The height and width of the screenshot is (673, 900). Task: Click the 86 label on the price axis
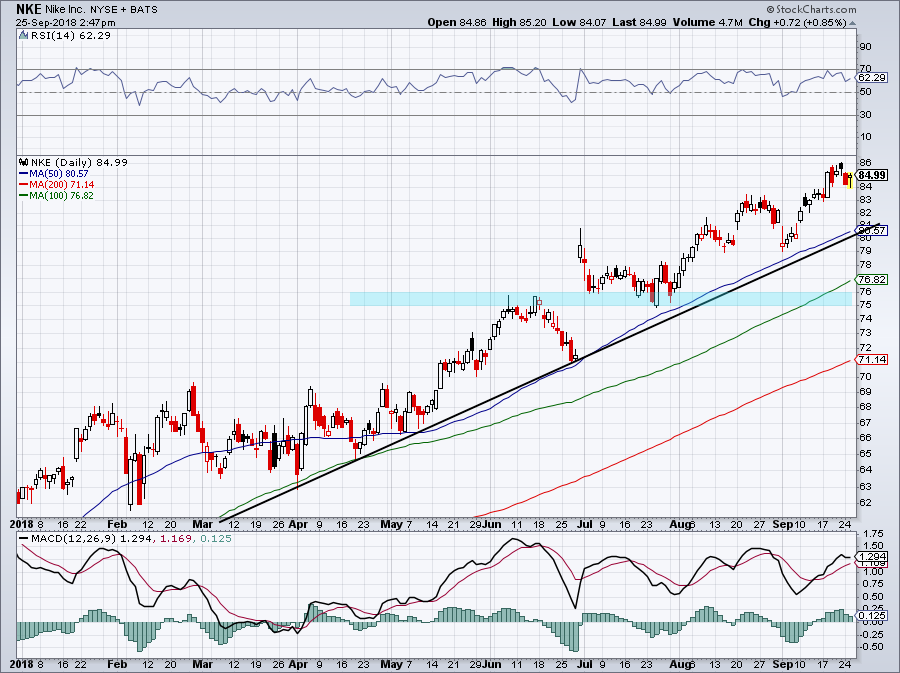(x=866, y=163)
